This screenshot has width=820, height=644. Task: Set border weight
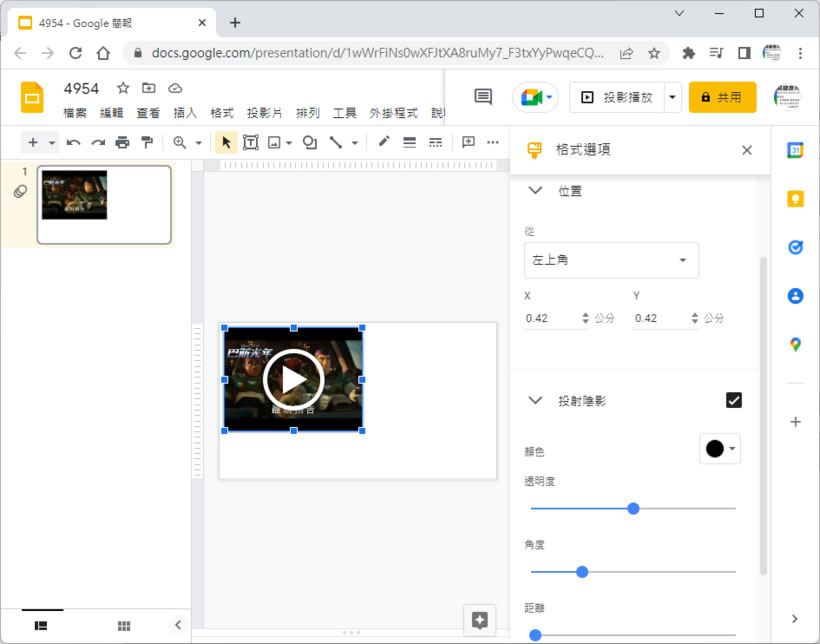click(x=409, y=142)
